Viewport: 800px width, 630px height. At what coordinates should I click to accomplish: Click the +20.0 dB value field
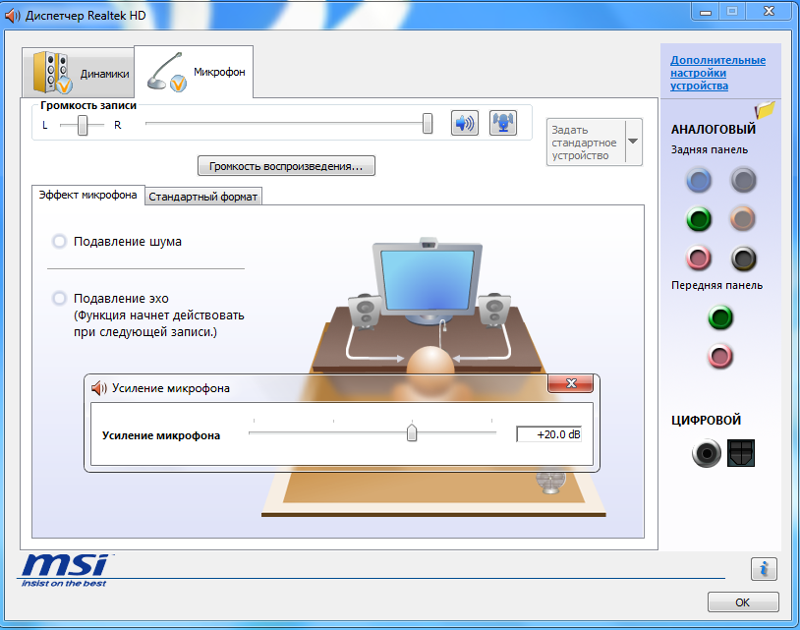tap(549, 435)
